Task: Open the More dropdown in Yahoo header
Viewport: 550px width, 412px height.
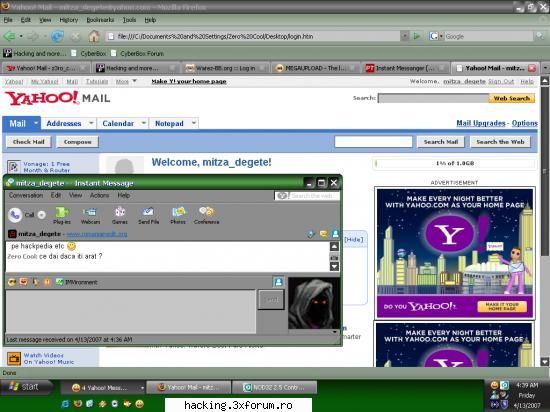Action: 126,81
